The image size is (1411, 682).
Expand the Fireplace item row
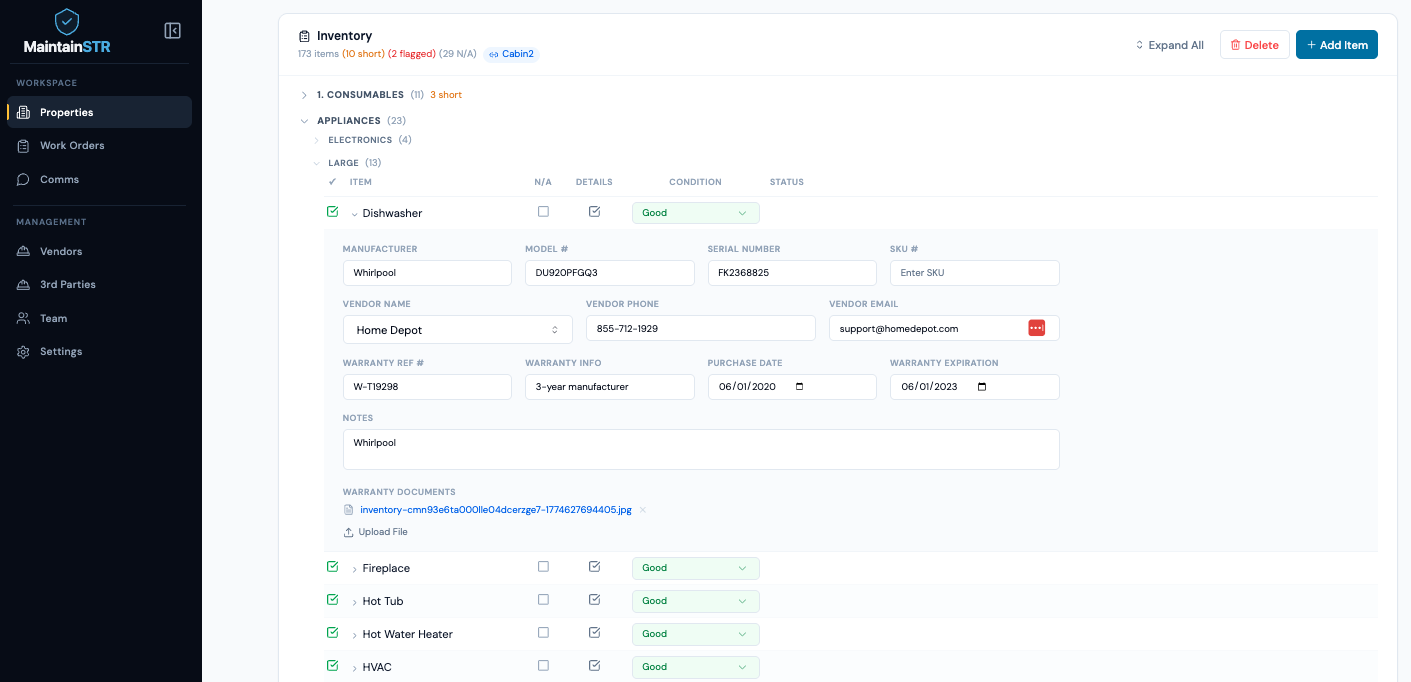pos(354,569)
